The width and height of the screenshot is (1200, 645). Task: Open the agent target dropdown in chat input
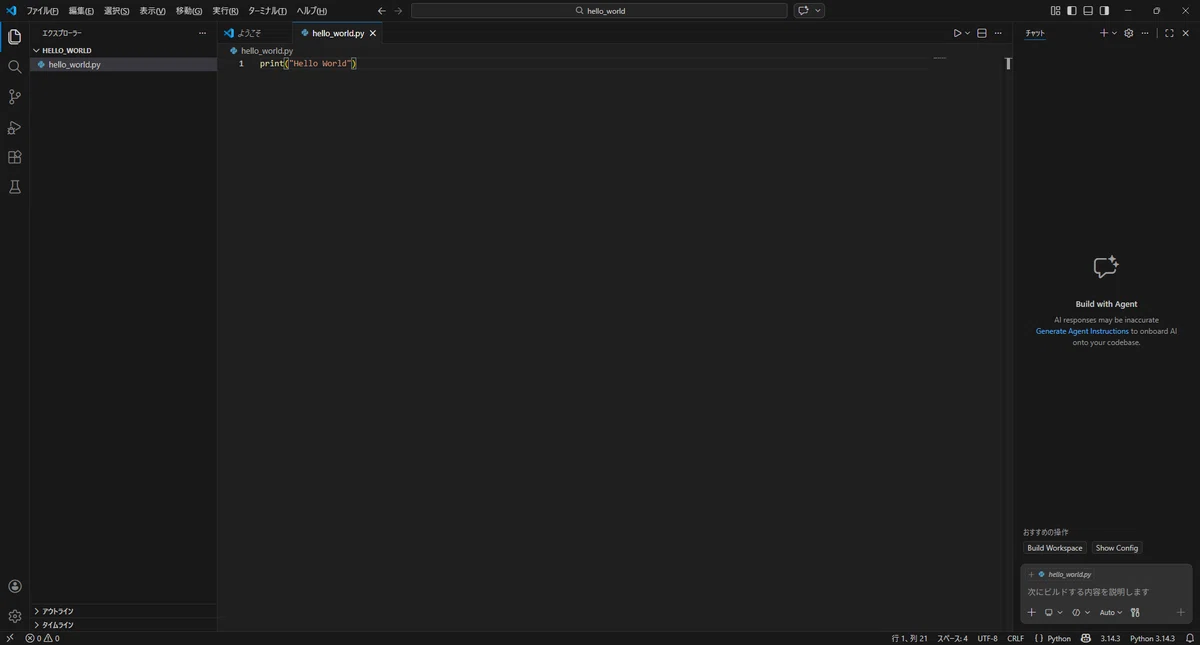coord(1053,612)
